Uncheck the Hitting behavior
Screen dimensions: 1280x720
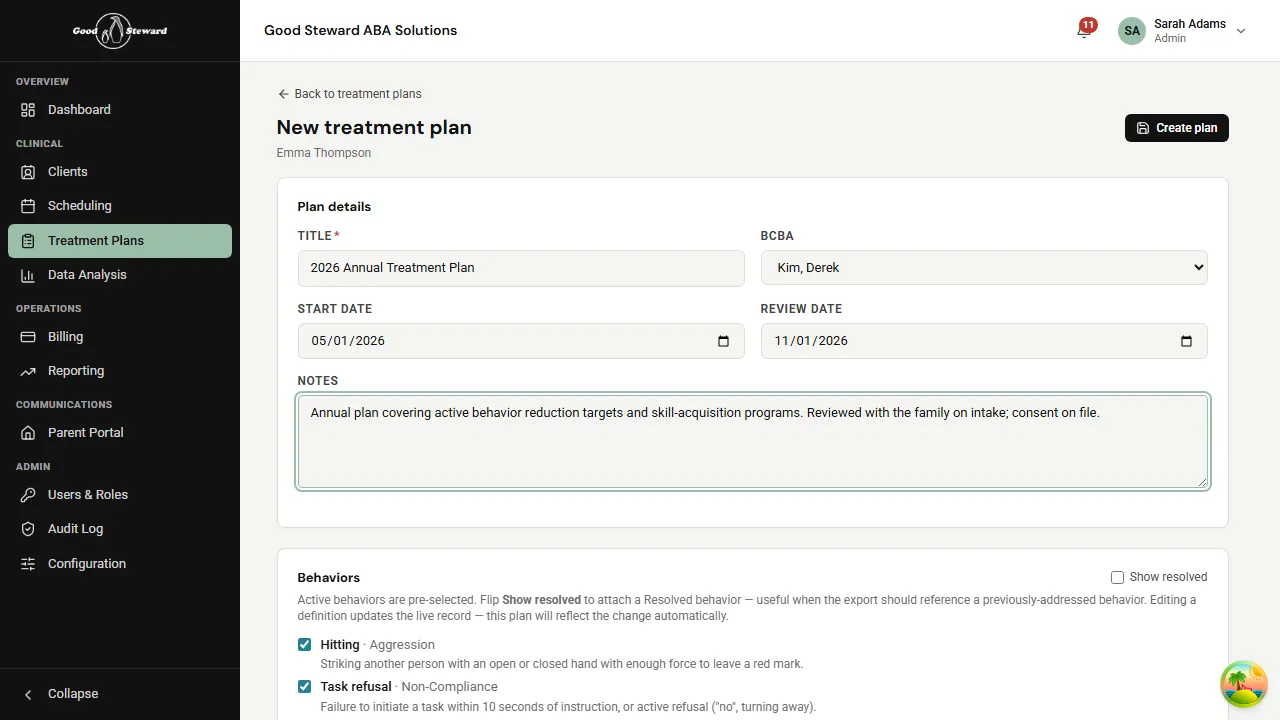[304, 644]
